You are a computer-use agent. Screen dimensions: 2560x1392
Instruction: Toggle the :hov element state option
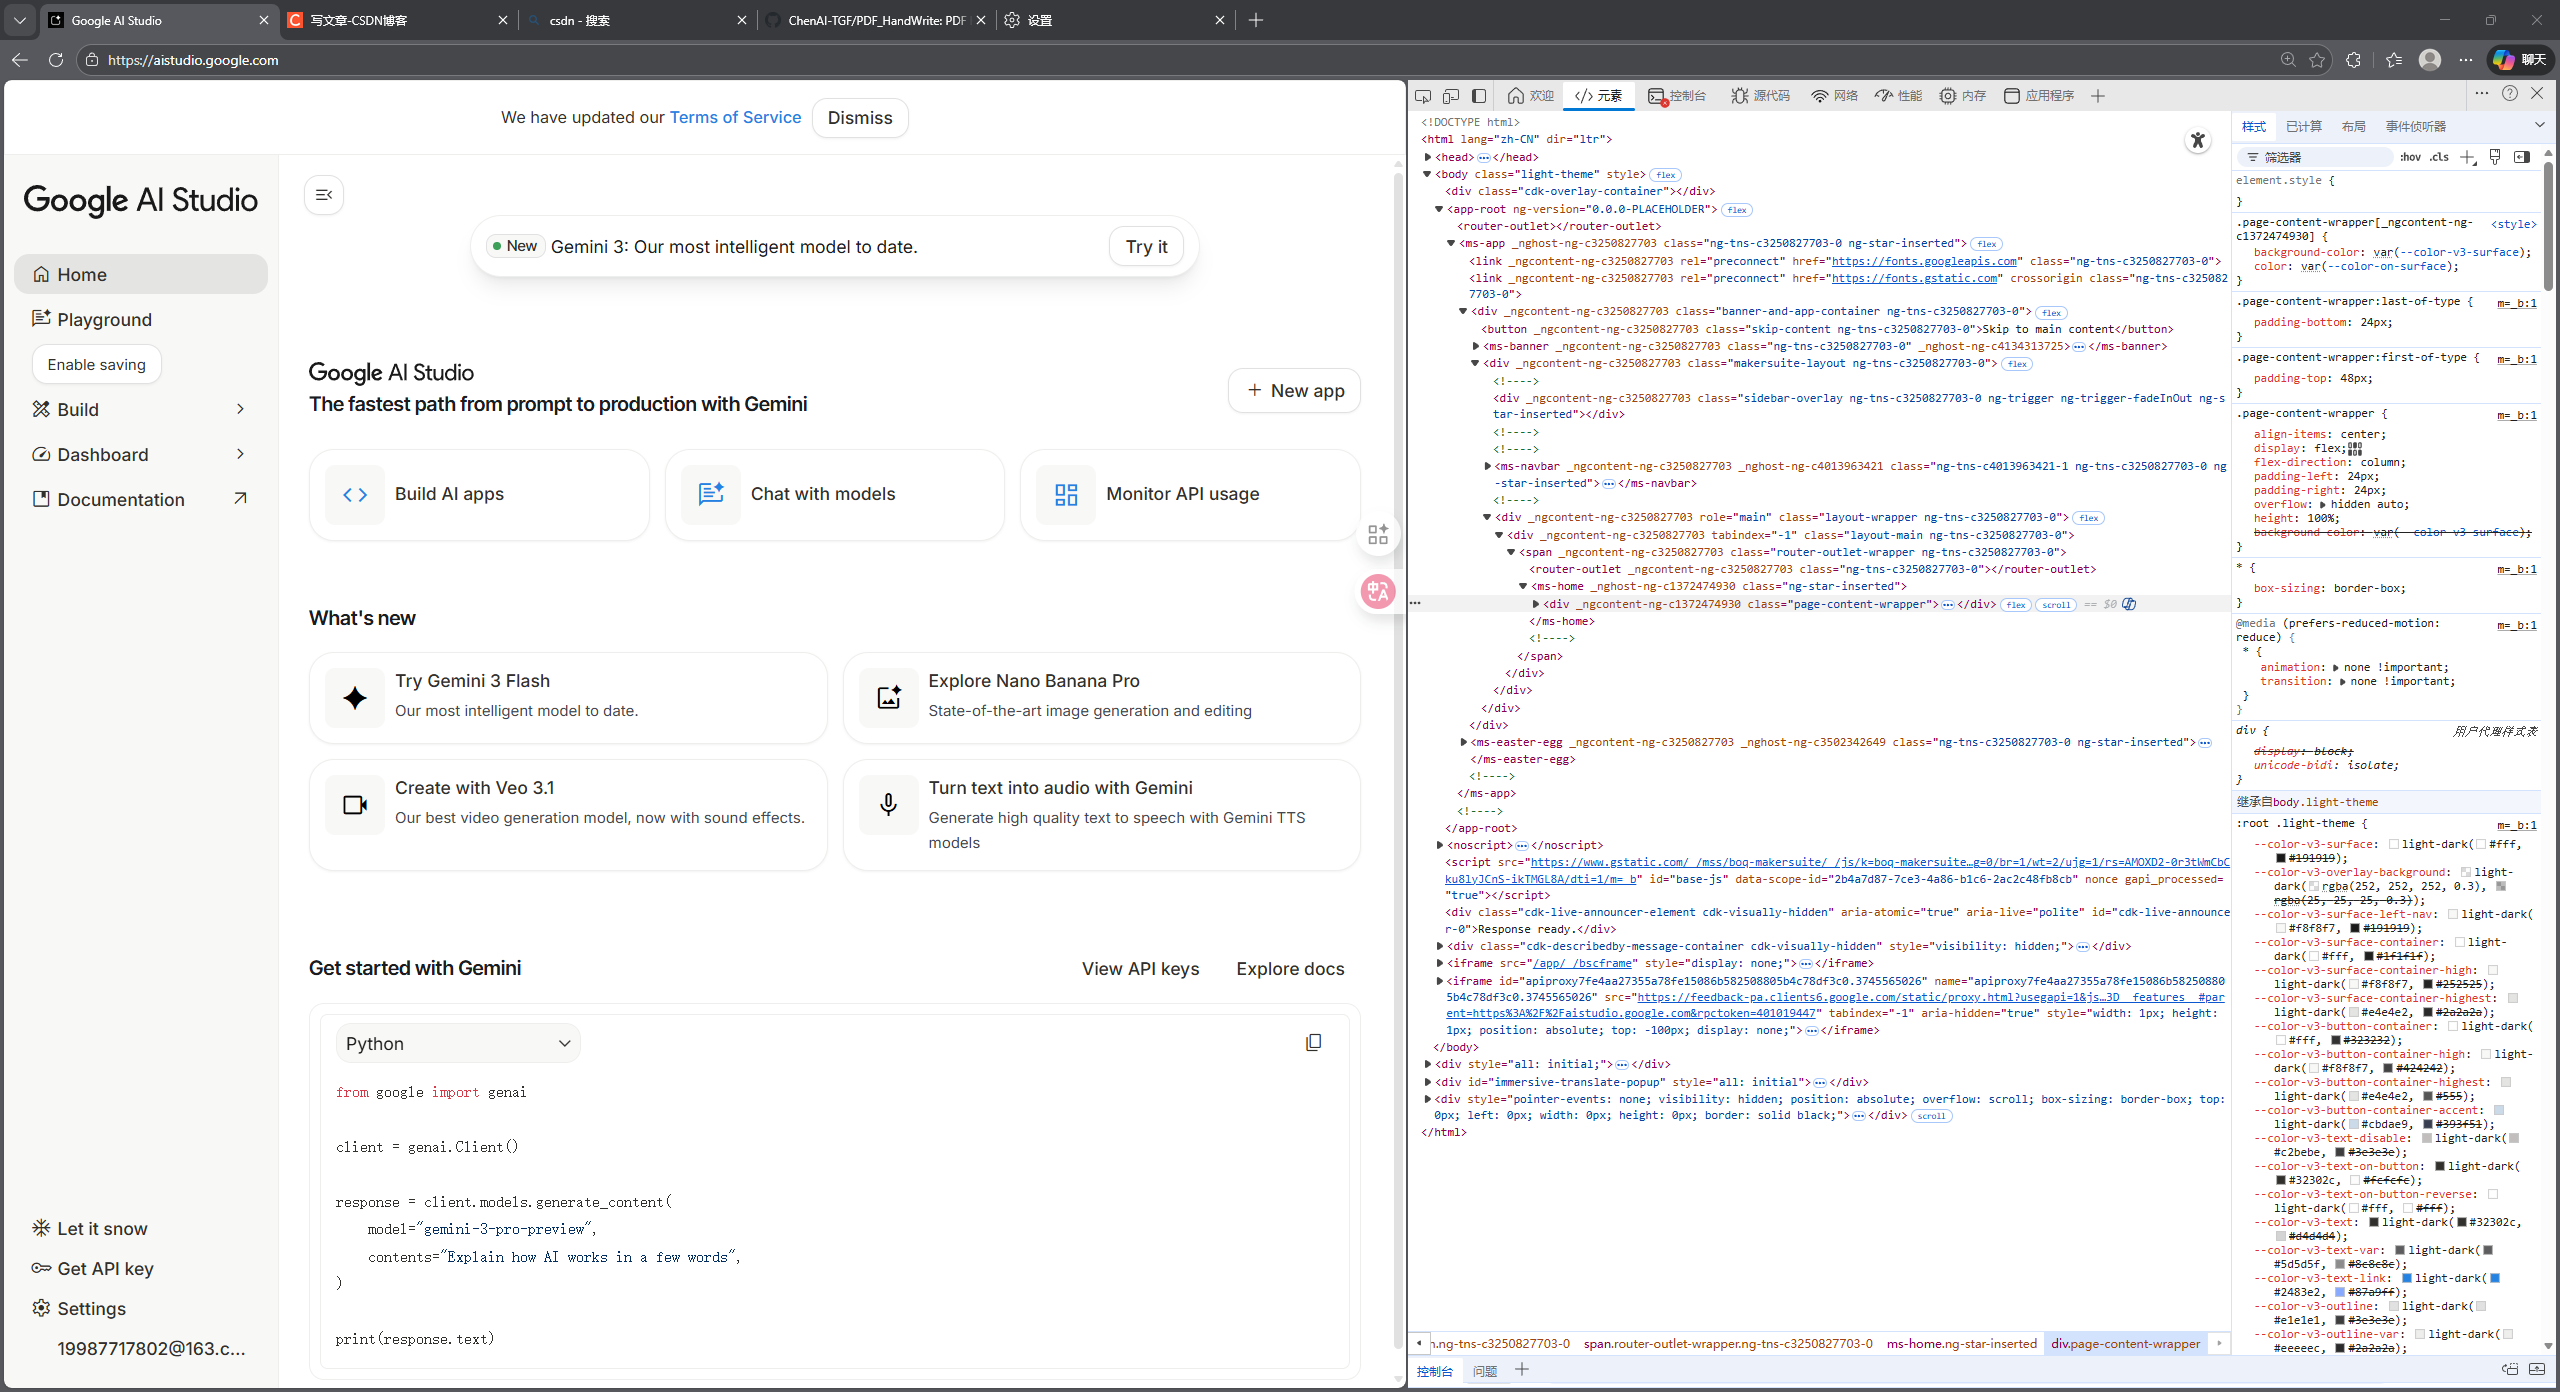tap(2410, 157)
